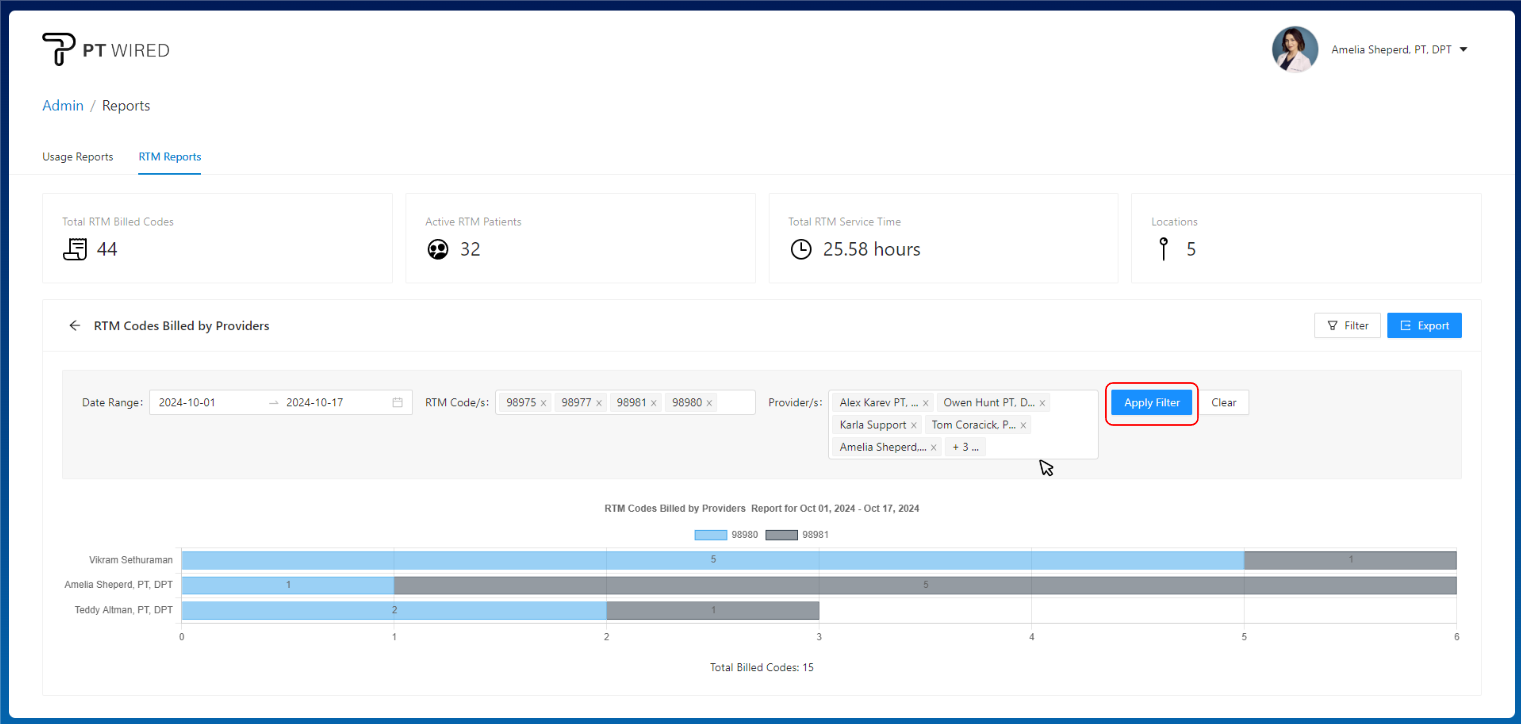1521x724 pixels.
Task: Click the start date 2024-10-01 field
Action: pos(205,403)
